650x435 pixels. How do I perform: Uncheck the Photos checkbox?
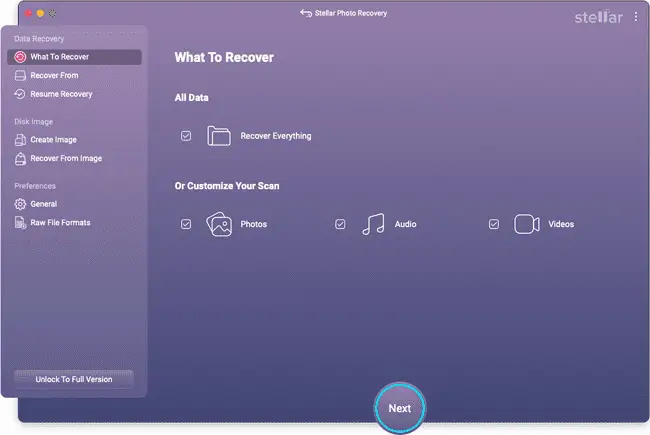click(186, 224)
